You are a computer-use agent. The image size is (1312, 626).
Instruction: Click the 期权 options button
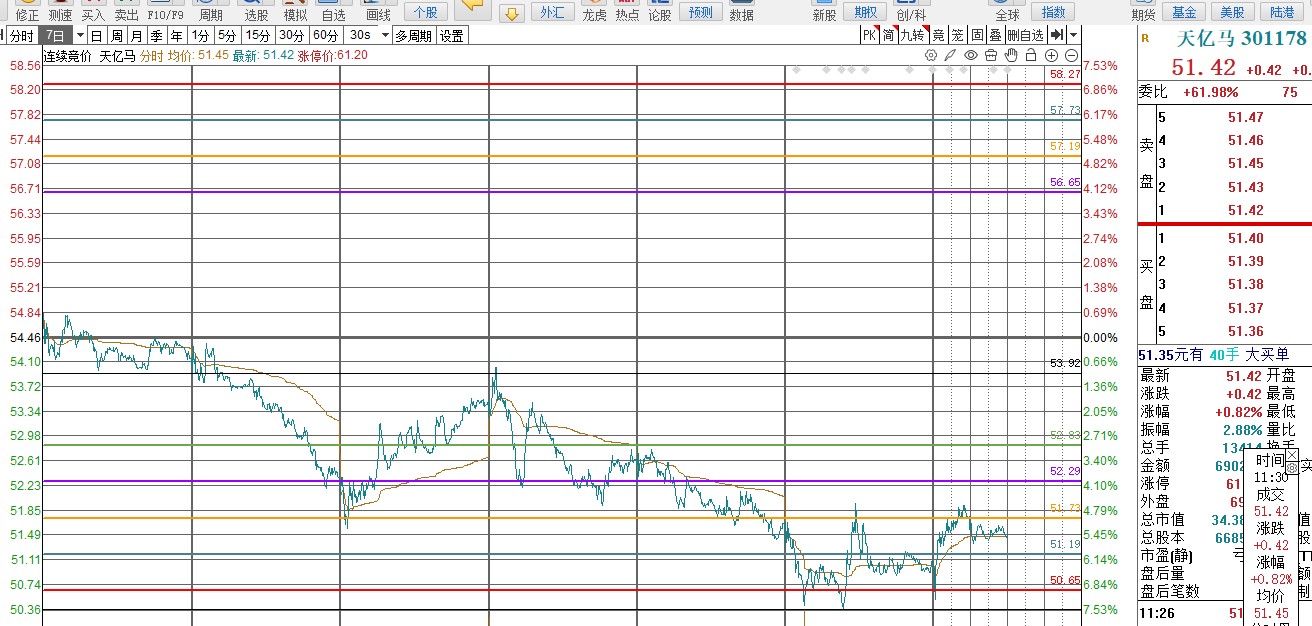[x=864, y=12]
